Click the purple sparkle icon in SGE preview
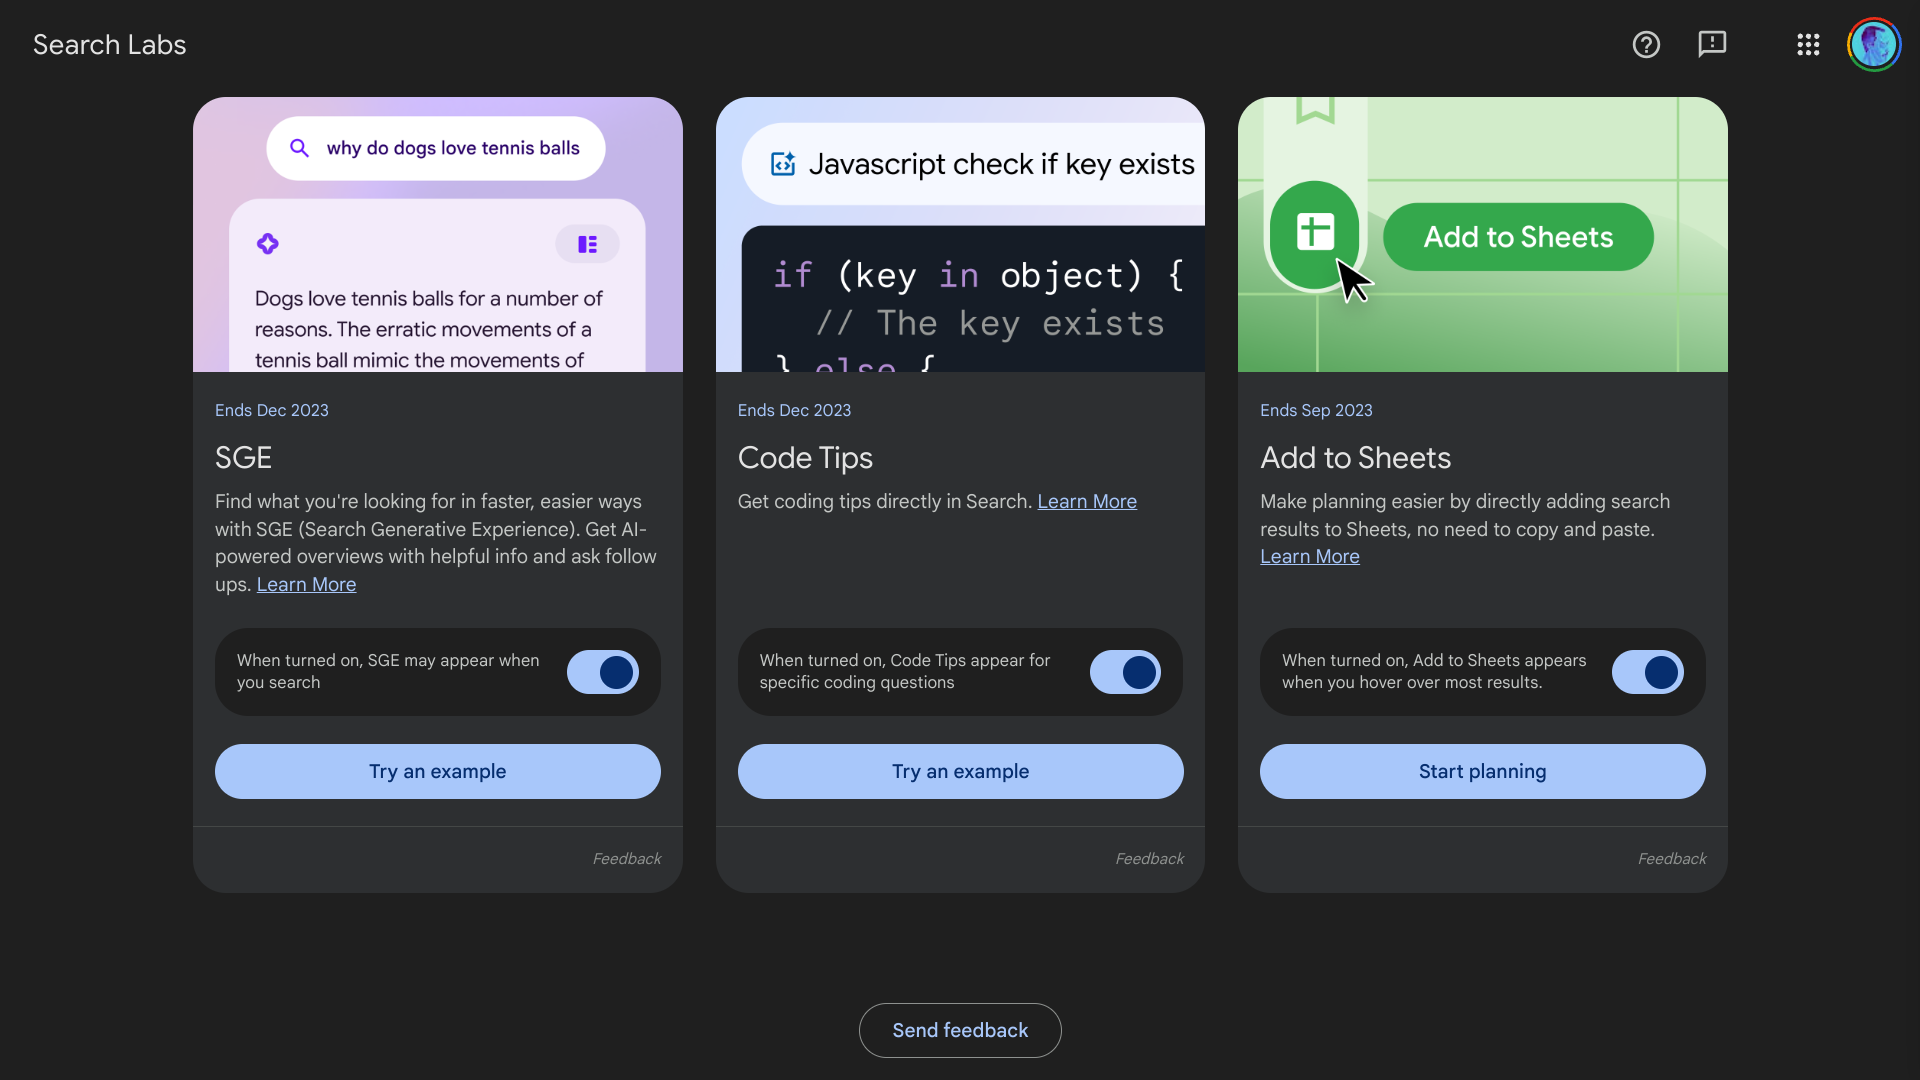1920x1080 pixels. (x=267, y=244)
